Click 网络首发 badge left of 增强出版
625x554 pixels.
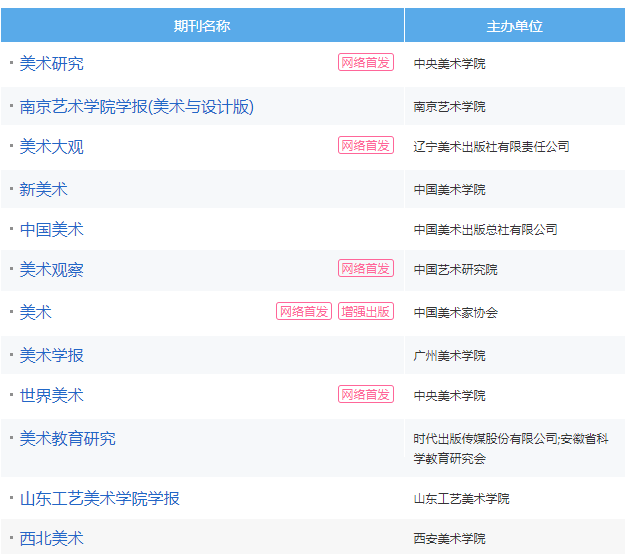click(304, 311)
